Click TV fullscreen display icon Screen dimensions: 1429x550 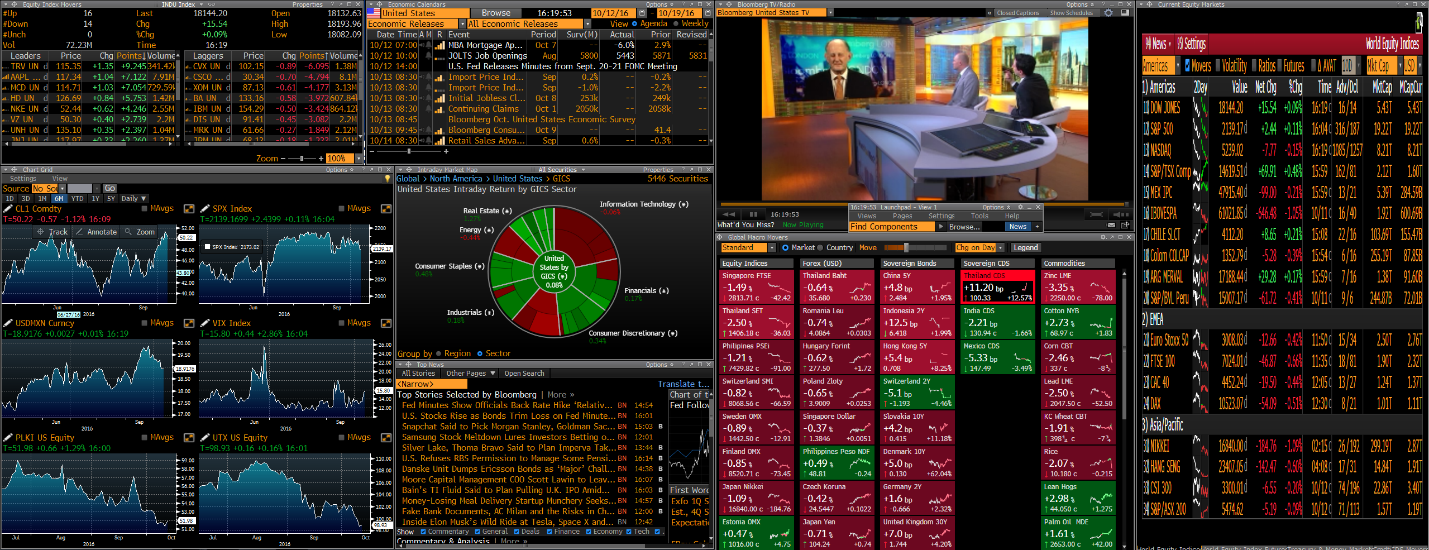(1126, 13)
